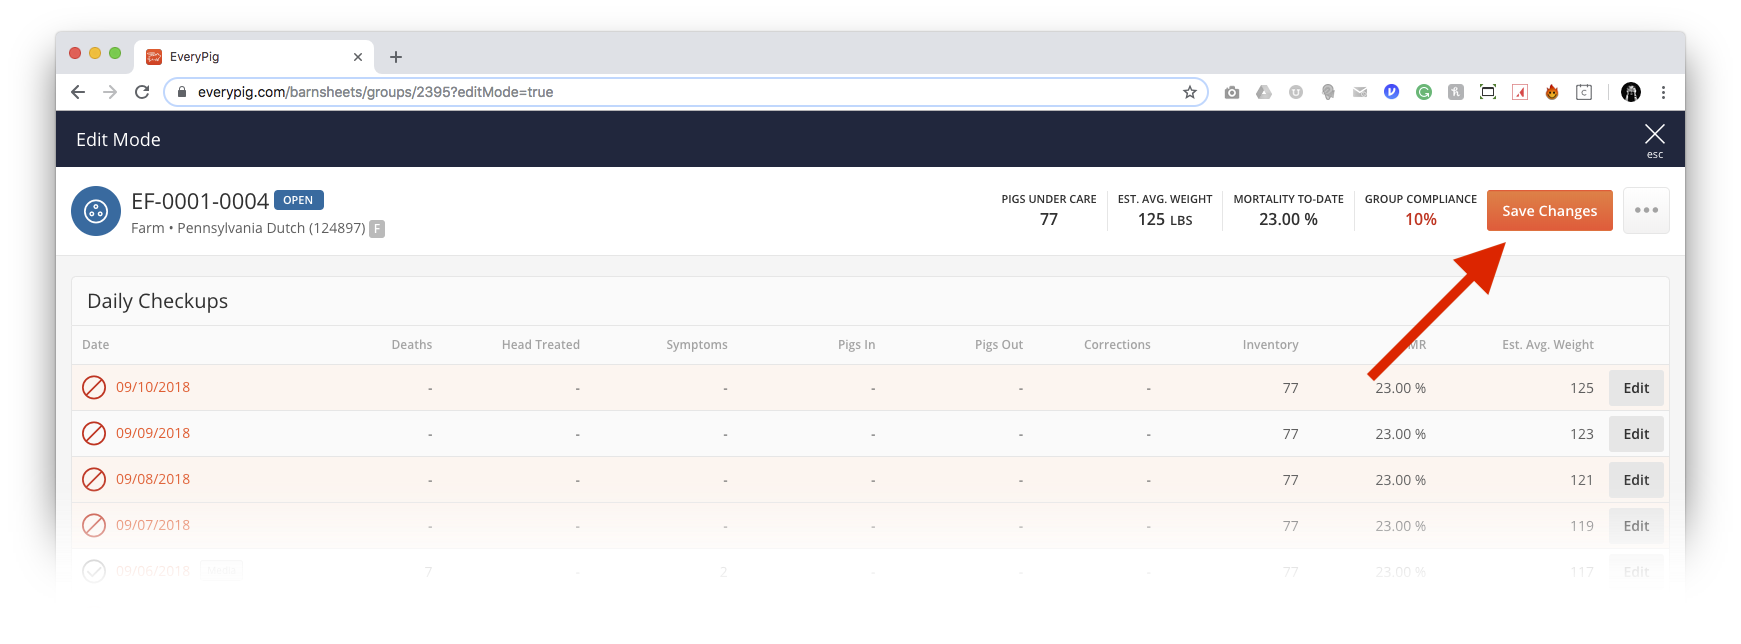Click the Inventory column header
The image size is (1741, 644).
(1271, 345)
